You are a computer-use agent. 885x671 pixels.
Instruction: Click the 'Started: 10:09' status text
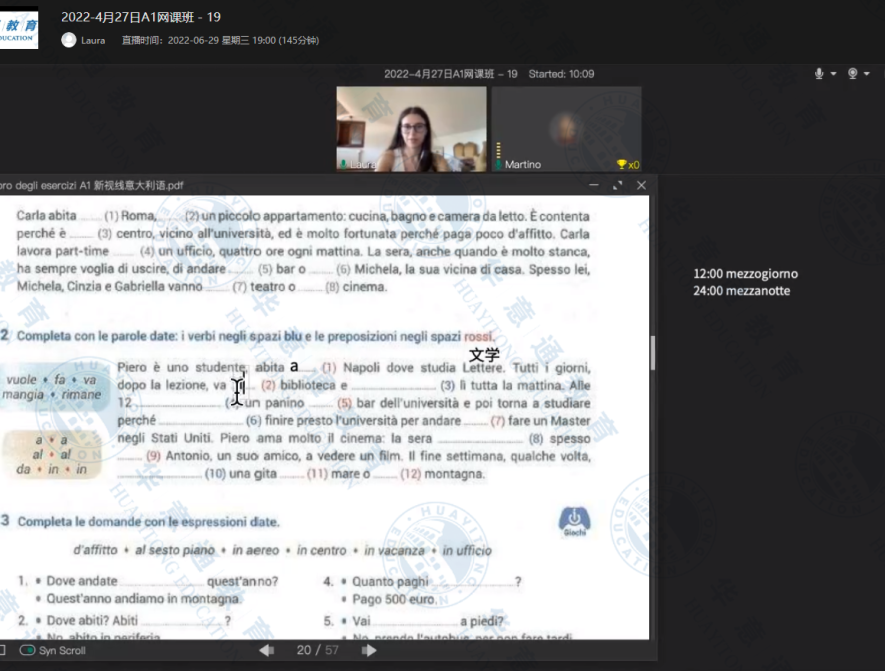561,74
